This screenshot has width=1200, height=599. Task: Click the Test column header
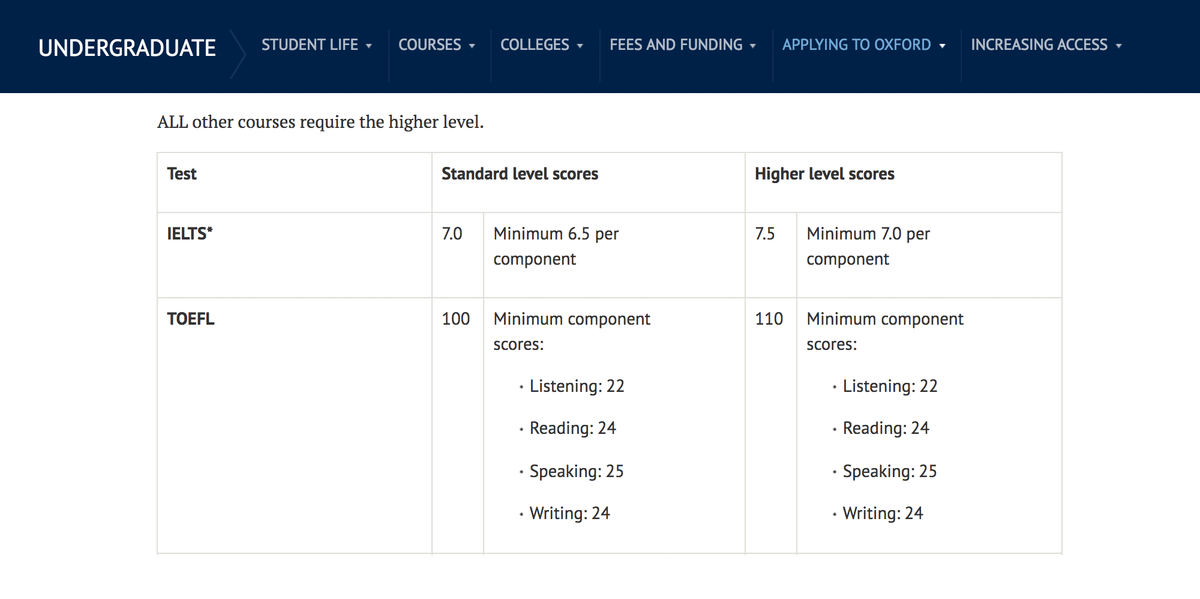coord(182,173)
